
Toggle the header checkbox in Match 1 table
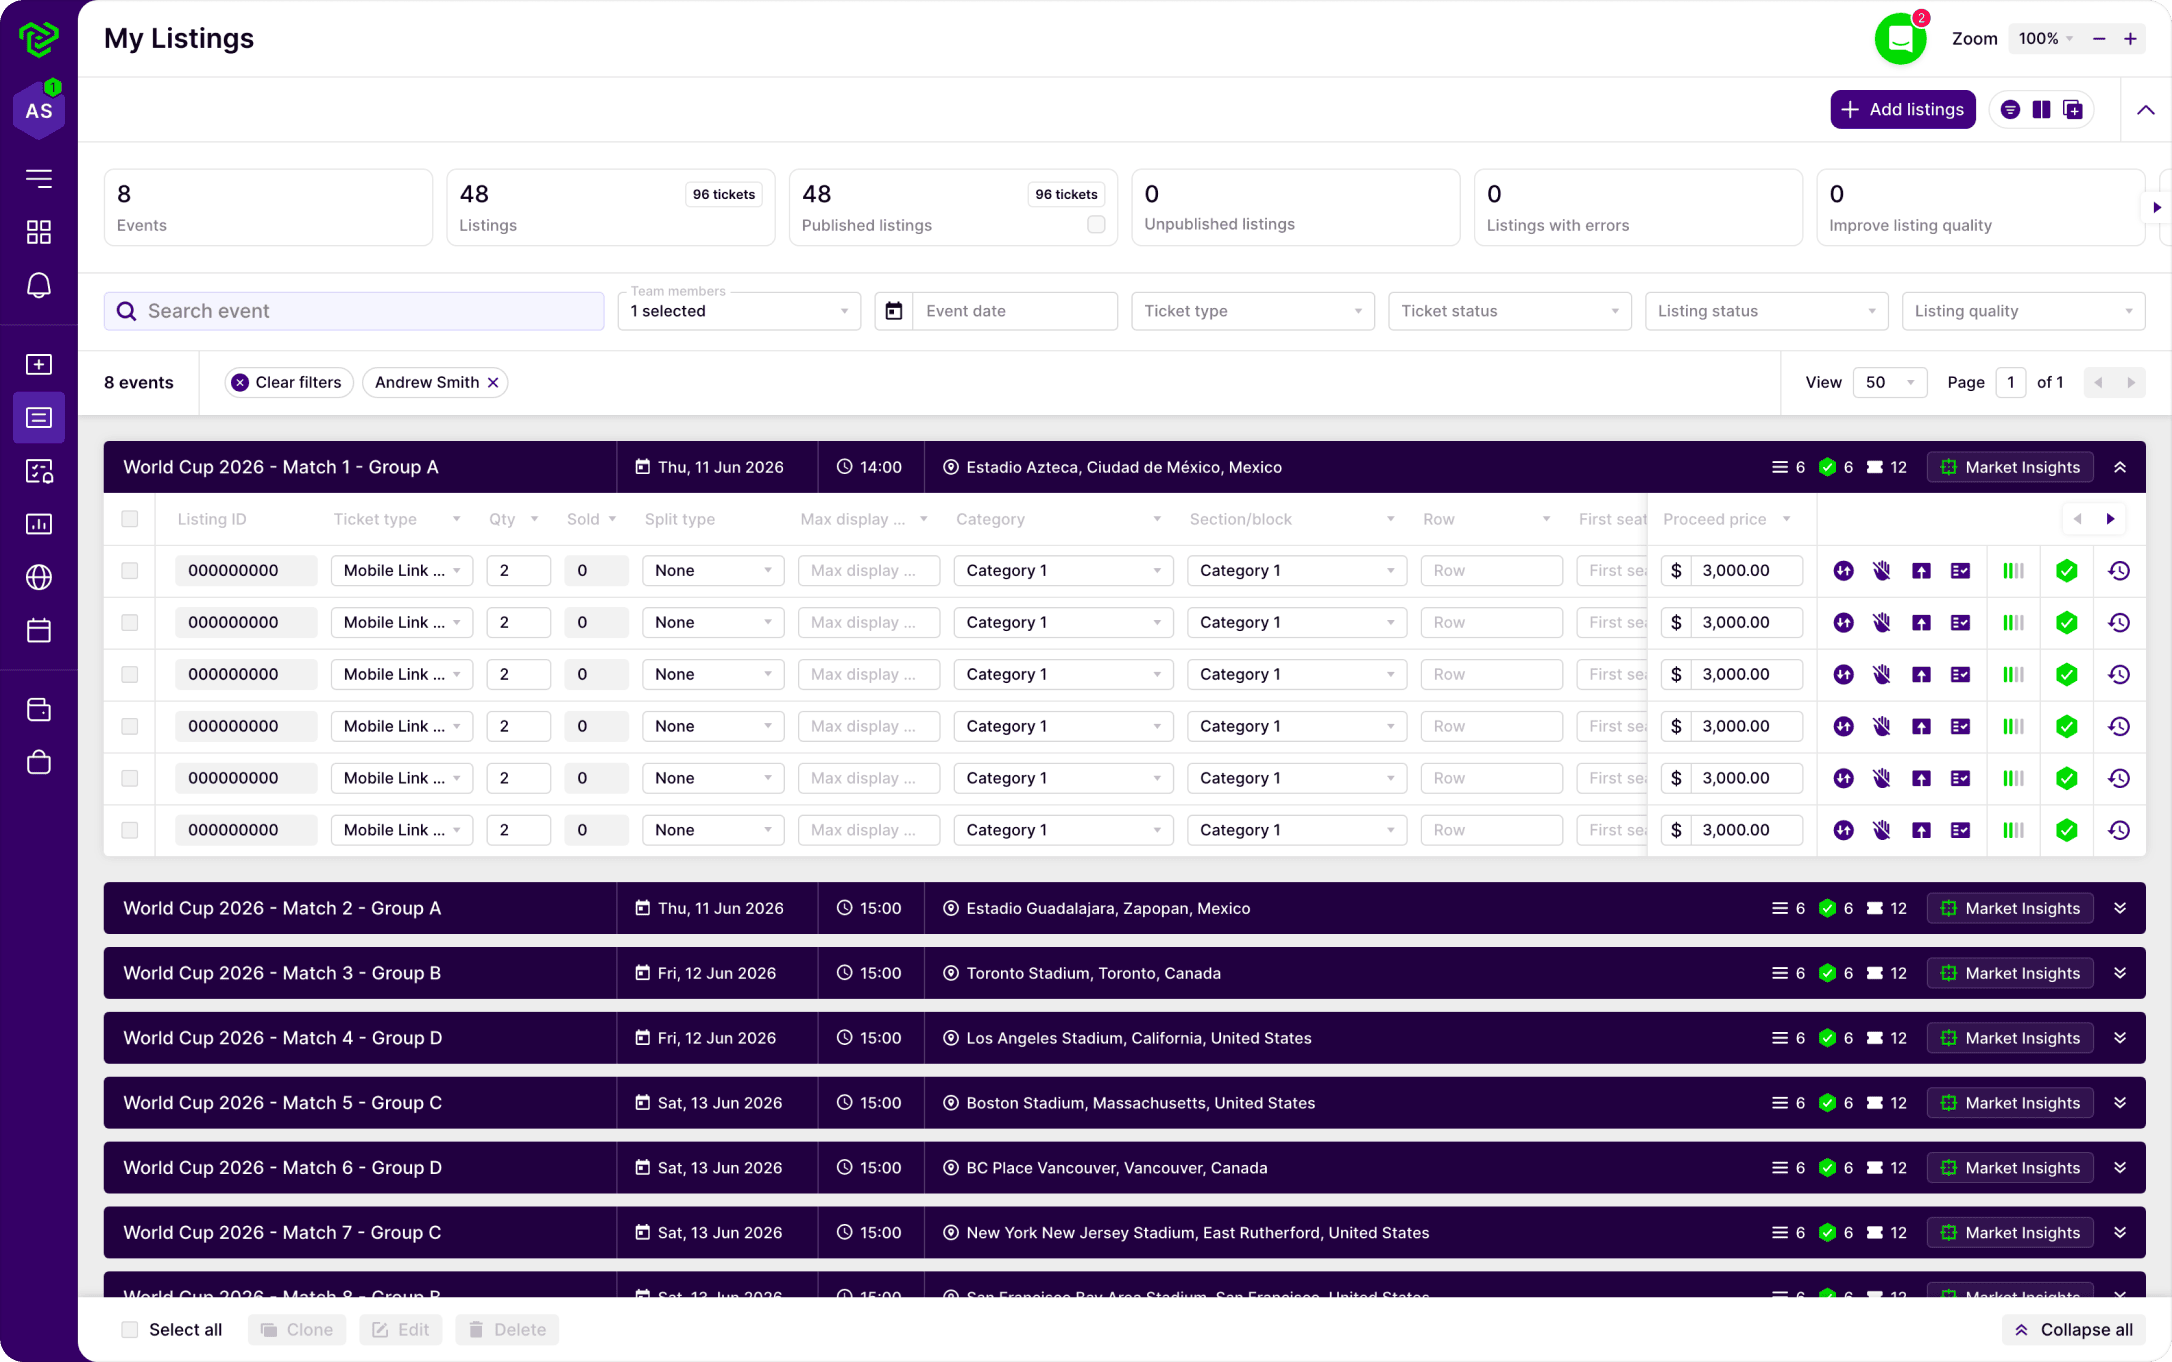(130, 519)
